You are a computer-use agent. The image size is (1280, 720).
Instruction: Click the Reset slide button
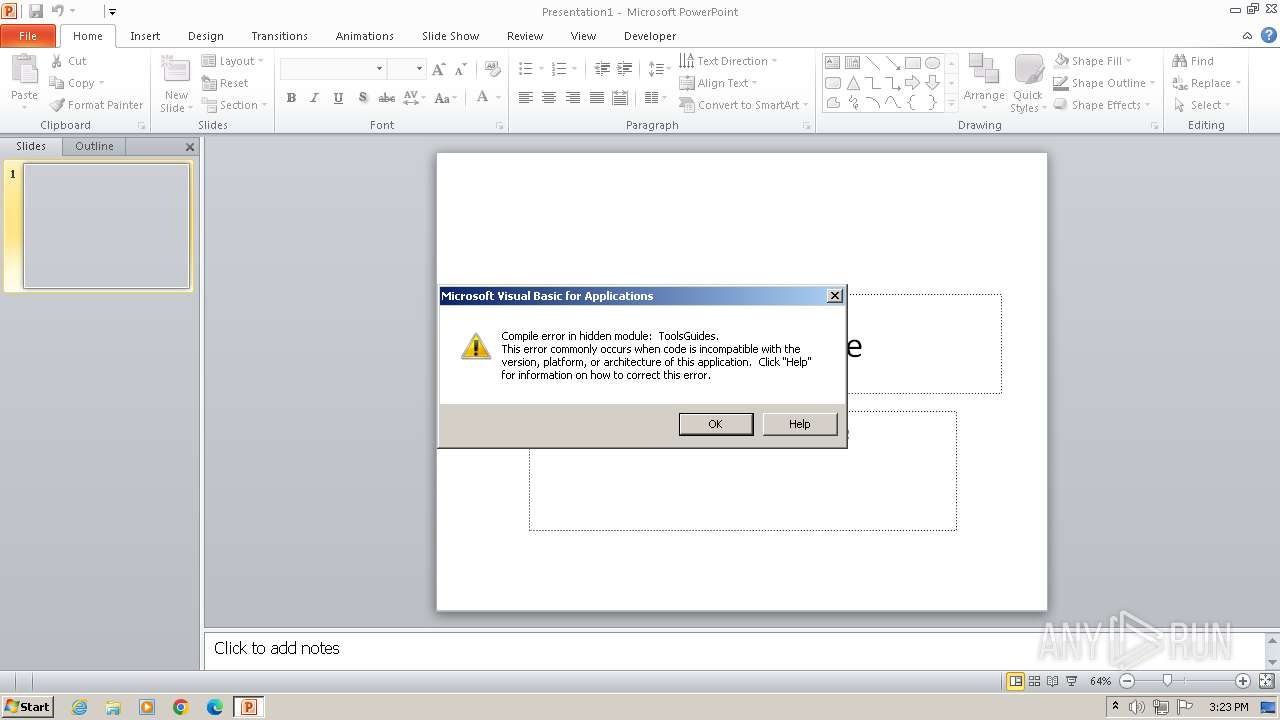[225, 83]
